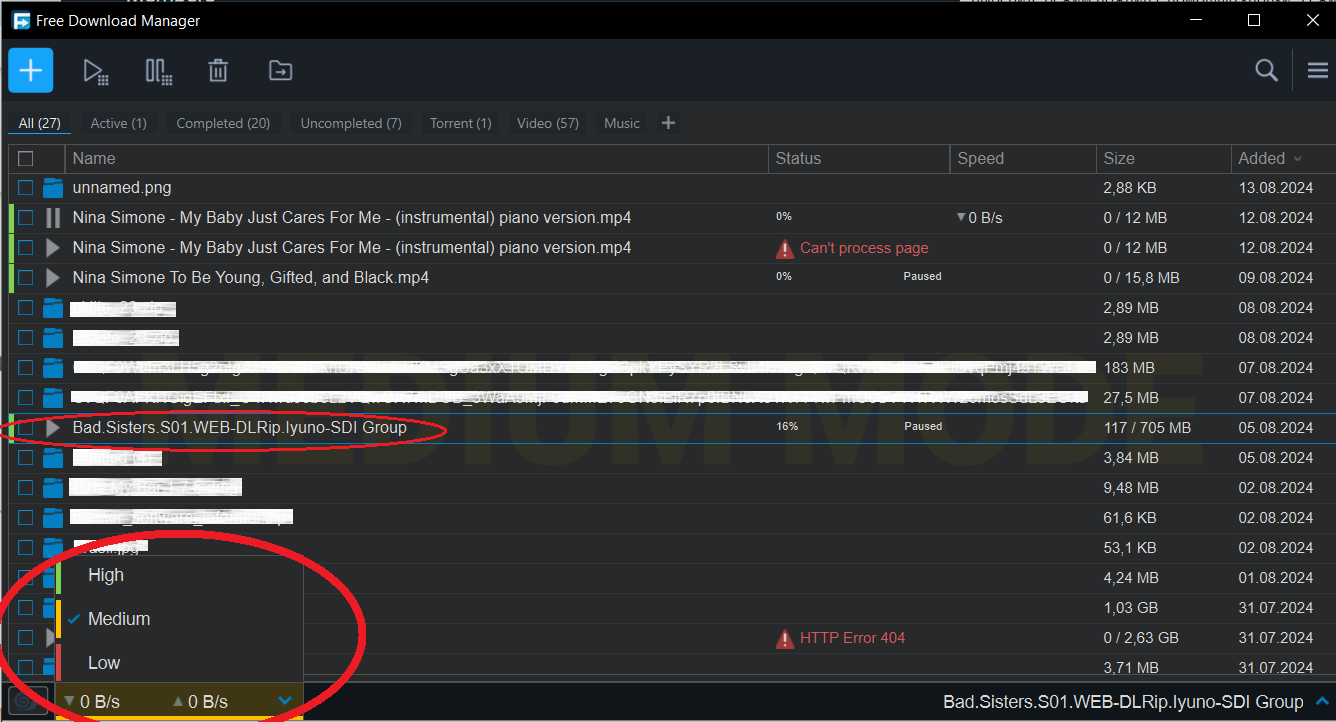Click the warning icon next to HTTP Error 404

click(785, 638)
